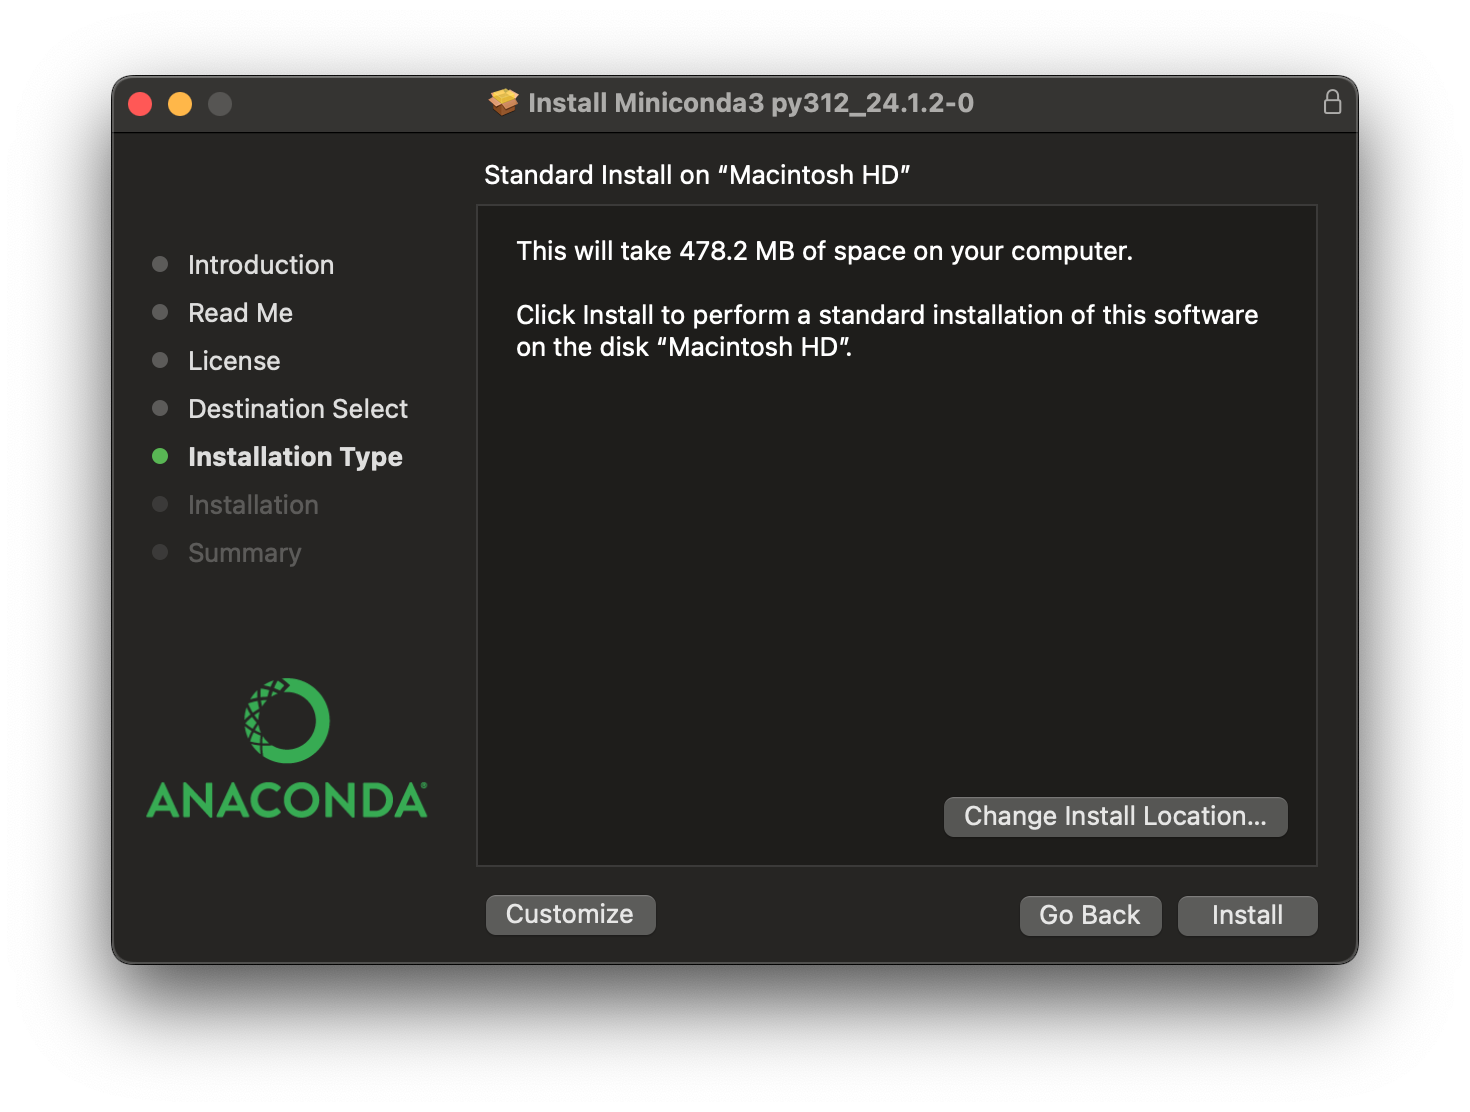This screenshot has height=1112, width=1470.
Task: Click the License step bullet
Action: pyautogui.click(x=160, y=361)
